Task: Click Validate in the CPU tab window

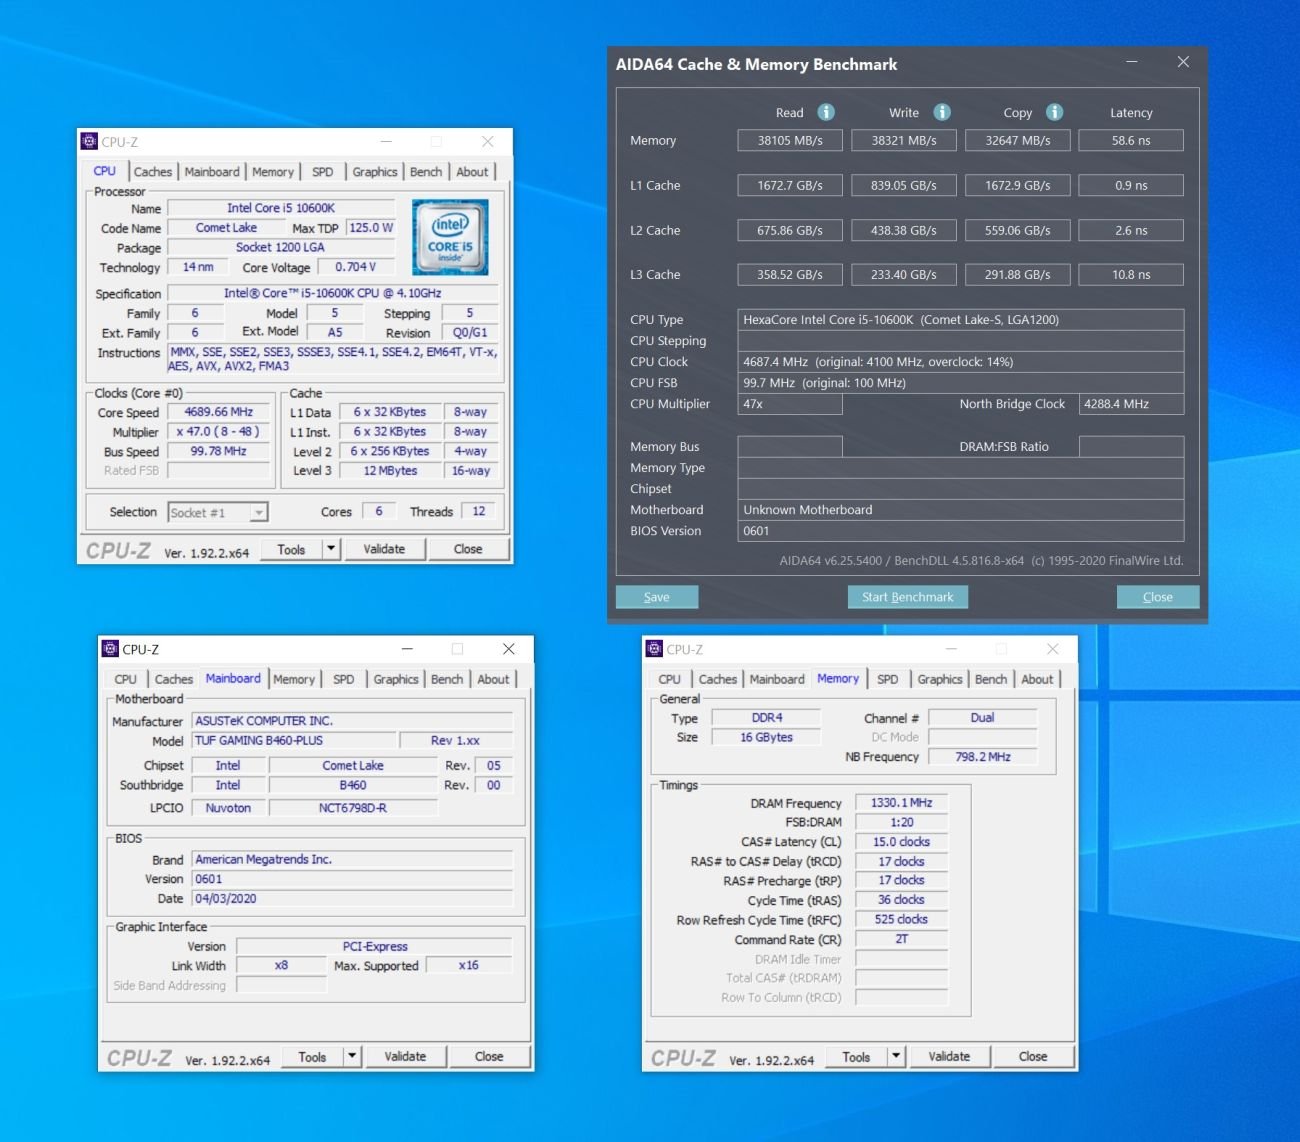Action: pyautogui.click(x=385, y=549)
